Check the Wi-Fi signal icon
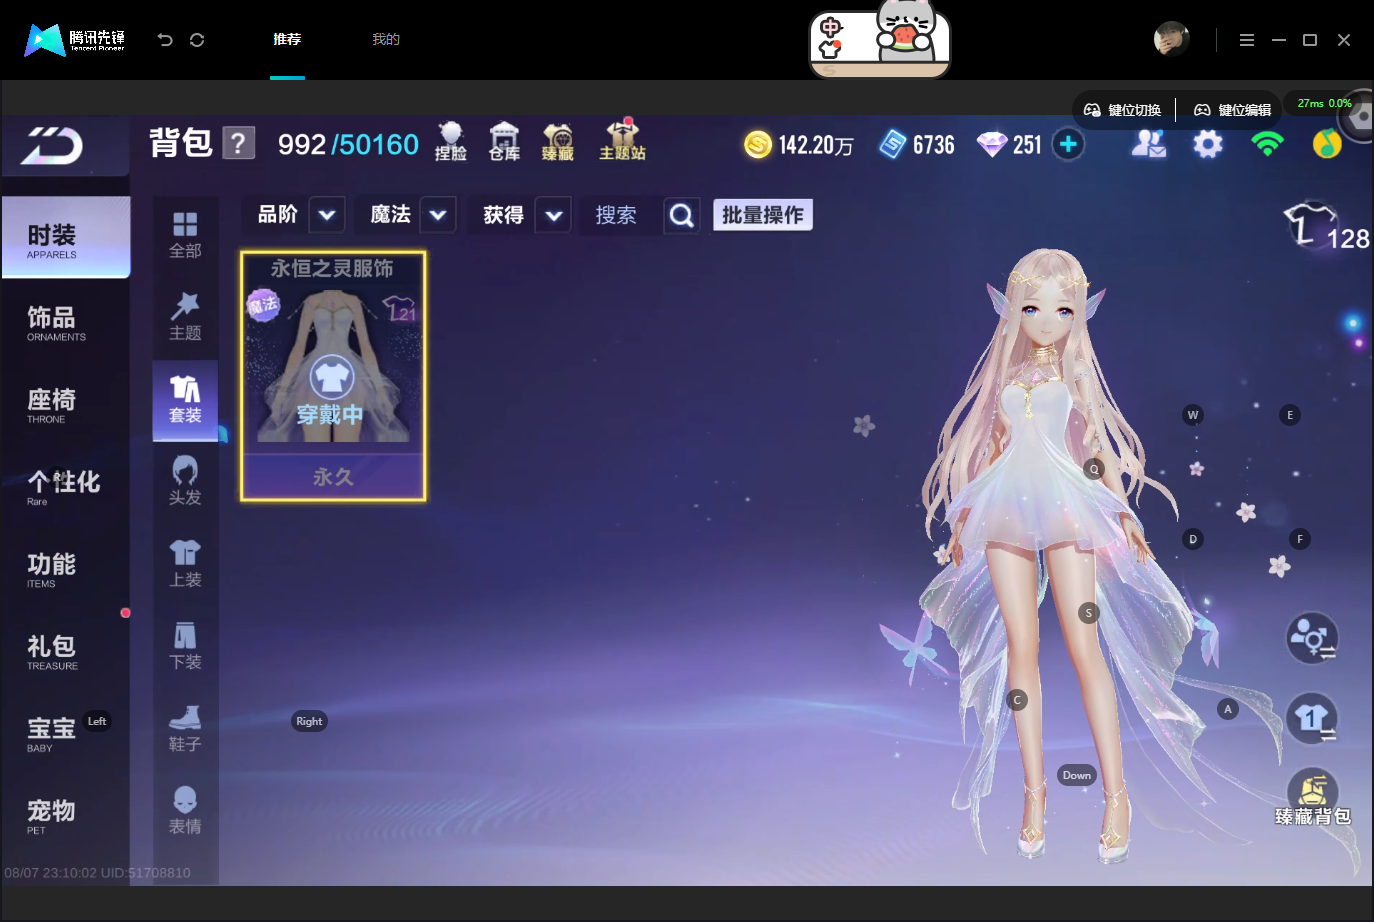Image resolution: width=1374 pixels, height=922 pixels. [x=1267, y=144]
